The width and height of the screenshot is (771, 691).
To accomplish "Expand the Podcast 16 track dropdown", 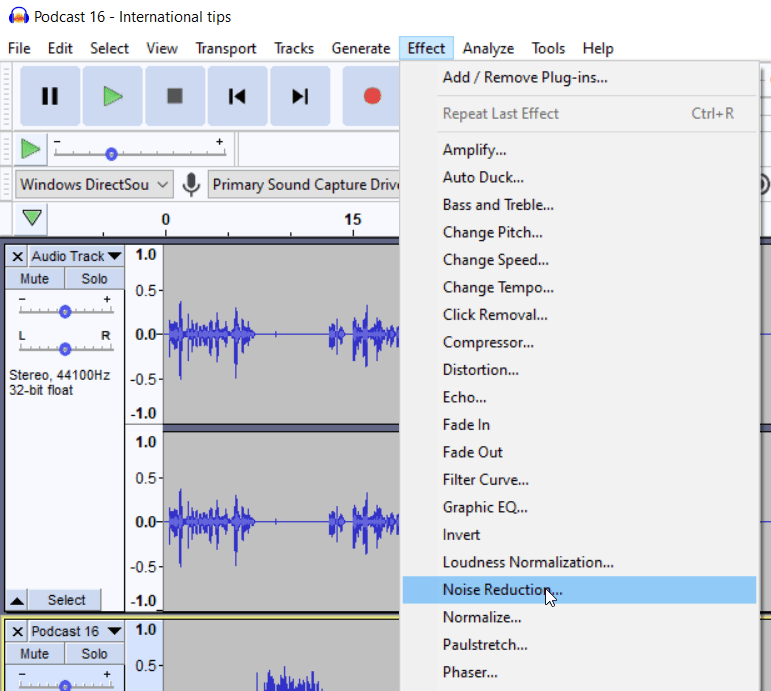I will point(75,631).
